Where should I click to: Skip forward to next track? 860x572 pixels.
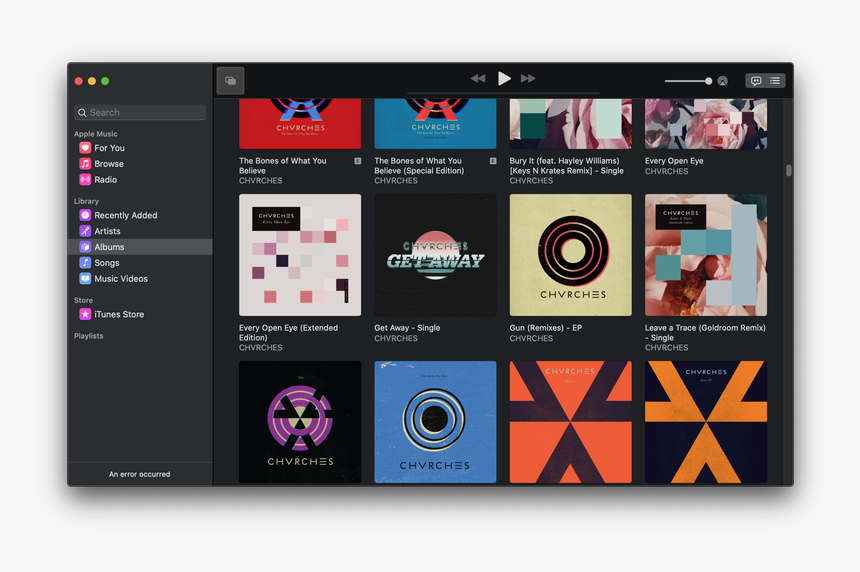(x=528, y=79)
